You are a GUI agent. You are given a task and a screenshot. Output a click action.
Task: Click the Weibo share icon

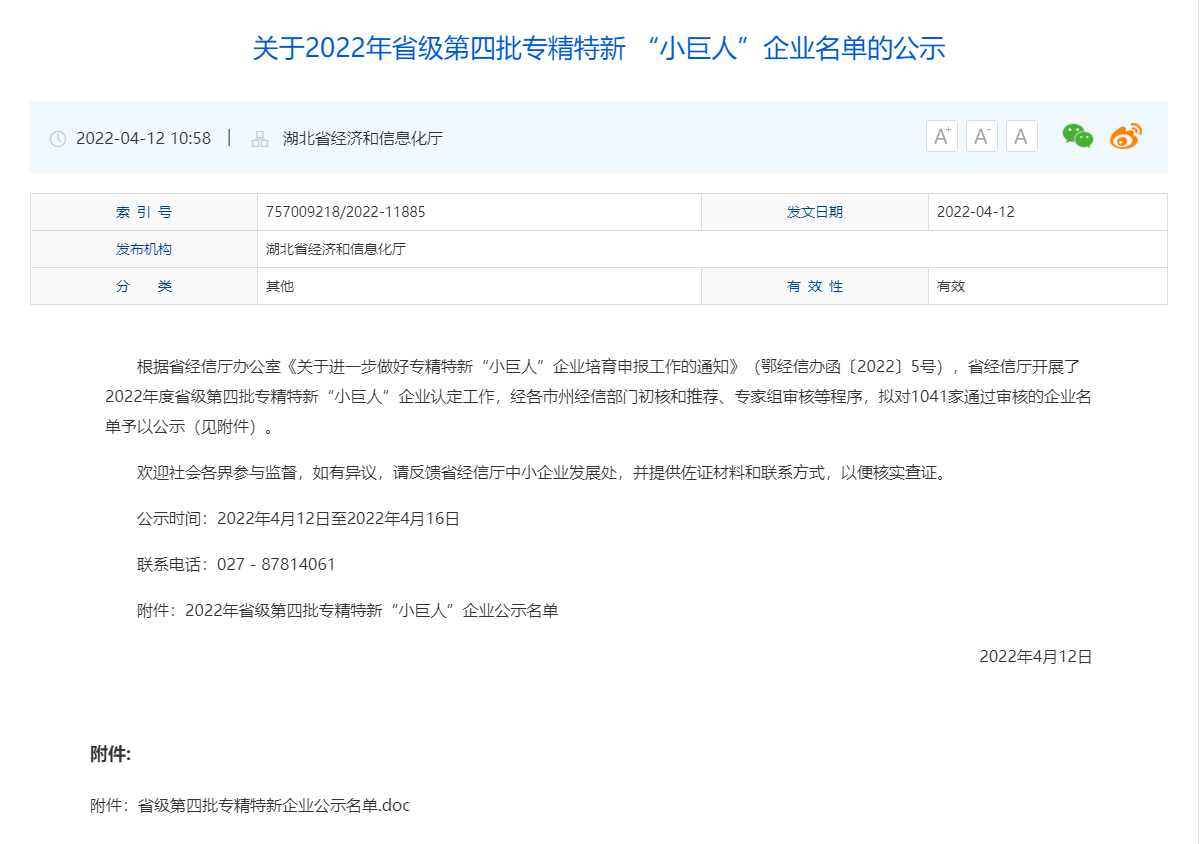[1126, 137]
